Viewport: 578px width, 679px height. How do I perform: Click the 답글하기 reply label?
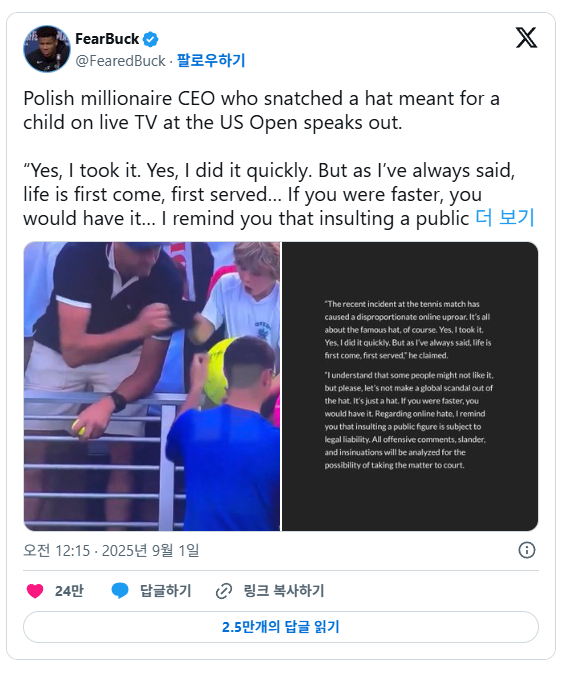tap(165, 591)
